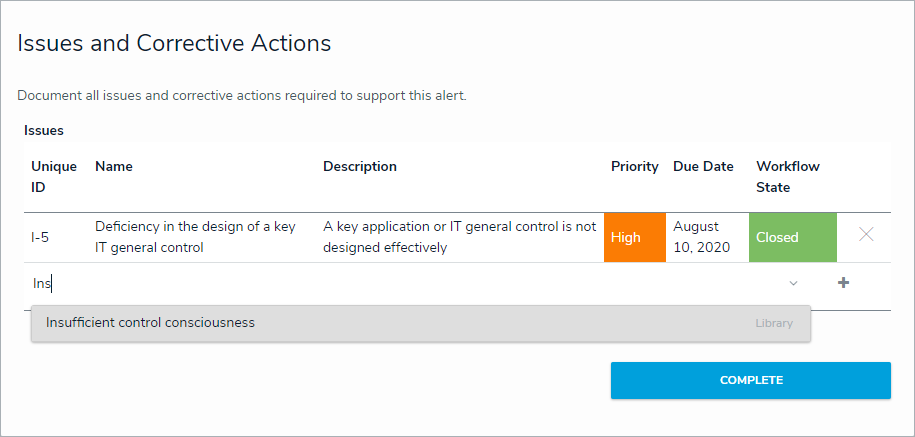This screenshot has height=437, width=915.
Task: Click the Due Date column header
Action: (x=703, y=167)
